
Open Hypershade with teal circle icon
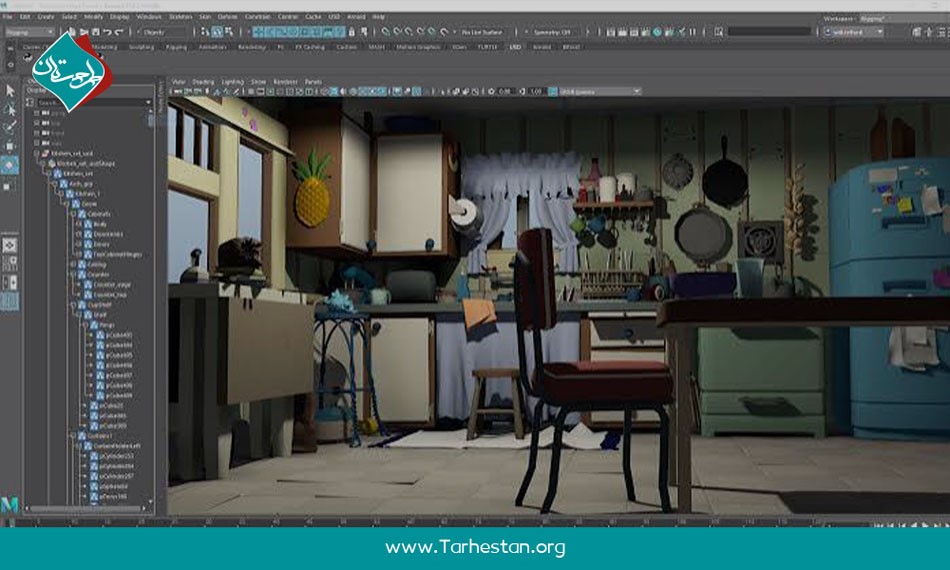click(x=657, y=31)
